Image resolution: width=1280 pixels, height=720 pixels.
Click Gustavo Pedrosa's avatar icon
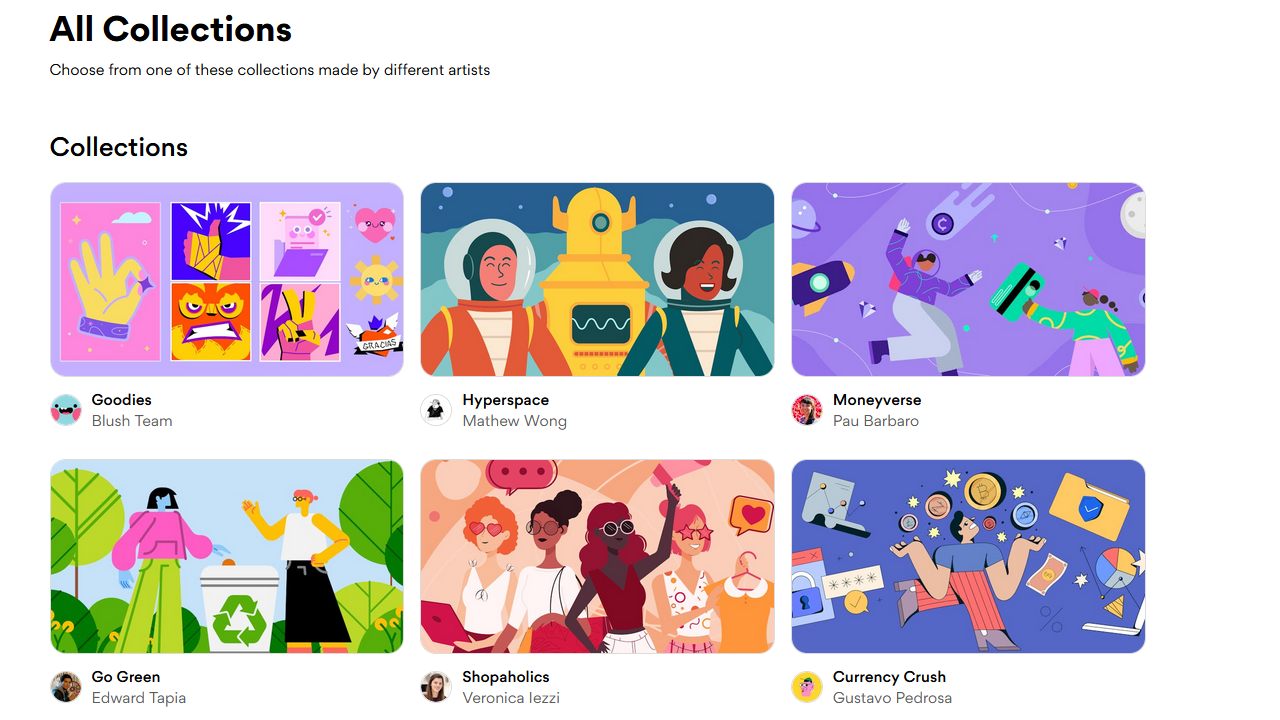807,687
